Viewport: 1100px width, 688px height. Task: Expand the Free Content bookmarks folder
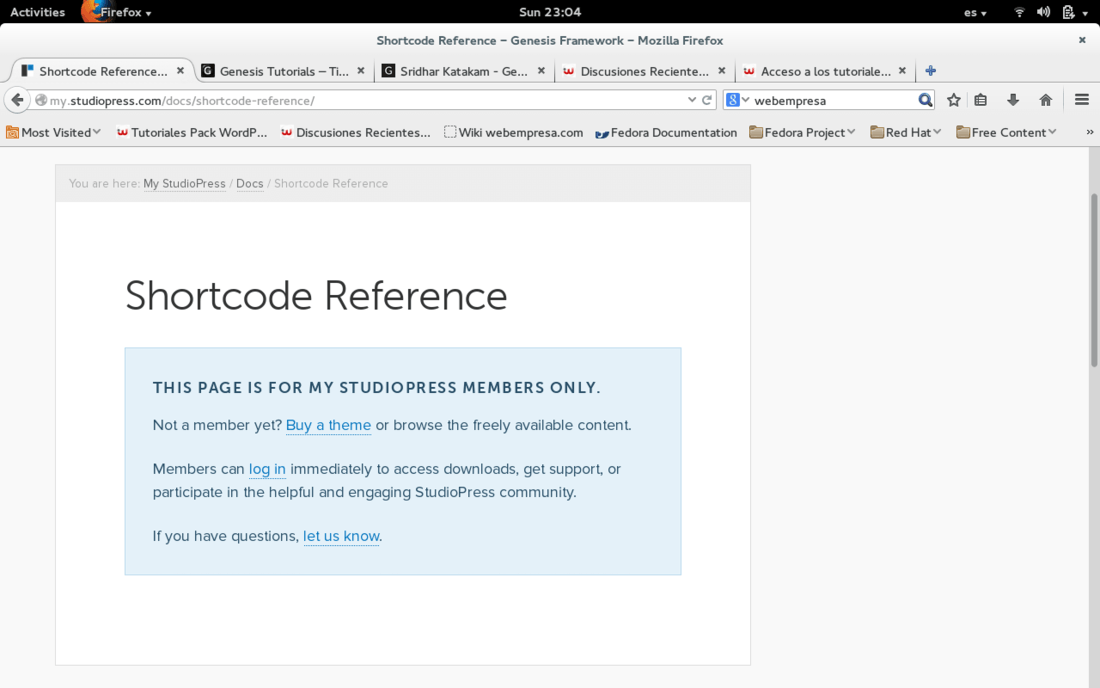(1006, 133)
